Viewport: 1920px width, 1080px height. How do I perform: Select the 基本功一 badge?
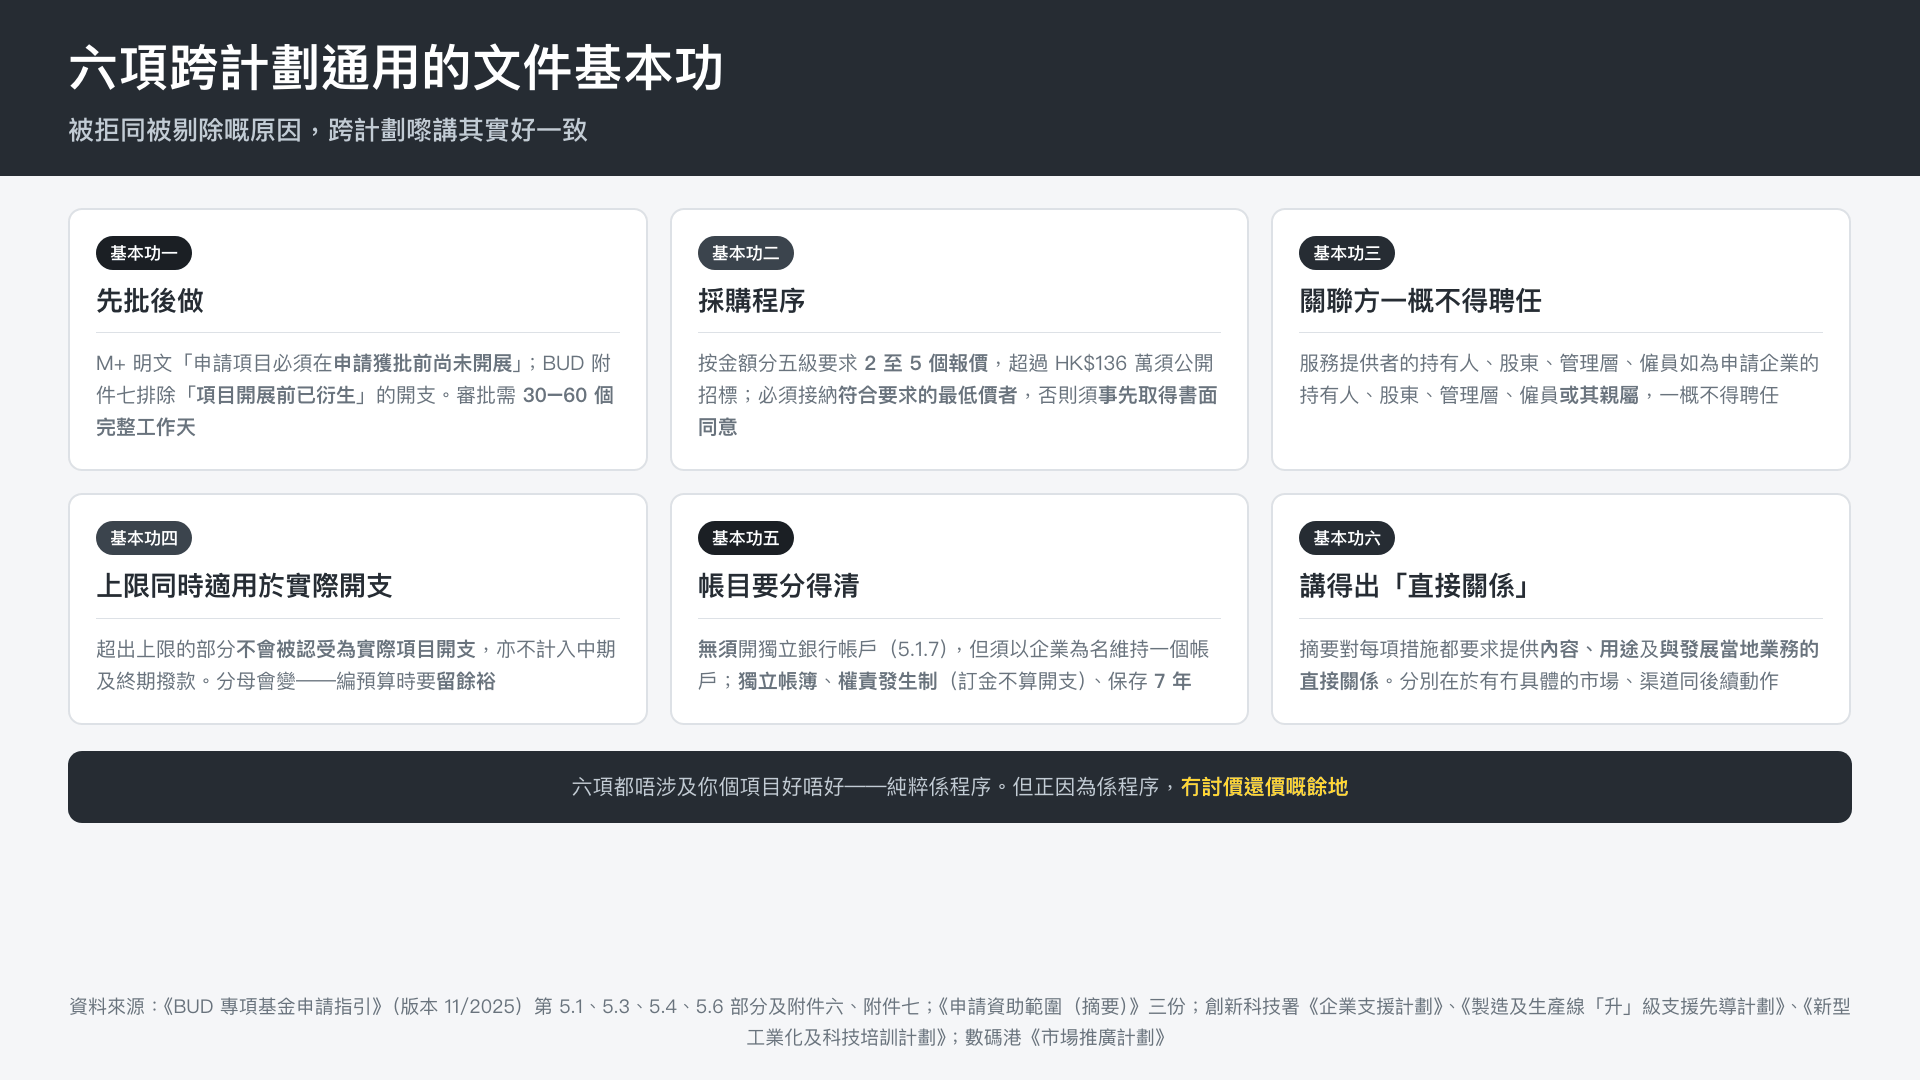(144, 253)
